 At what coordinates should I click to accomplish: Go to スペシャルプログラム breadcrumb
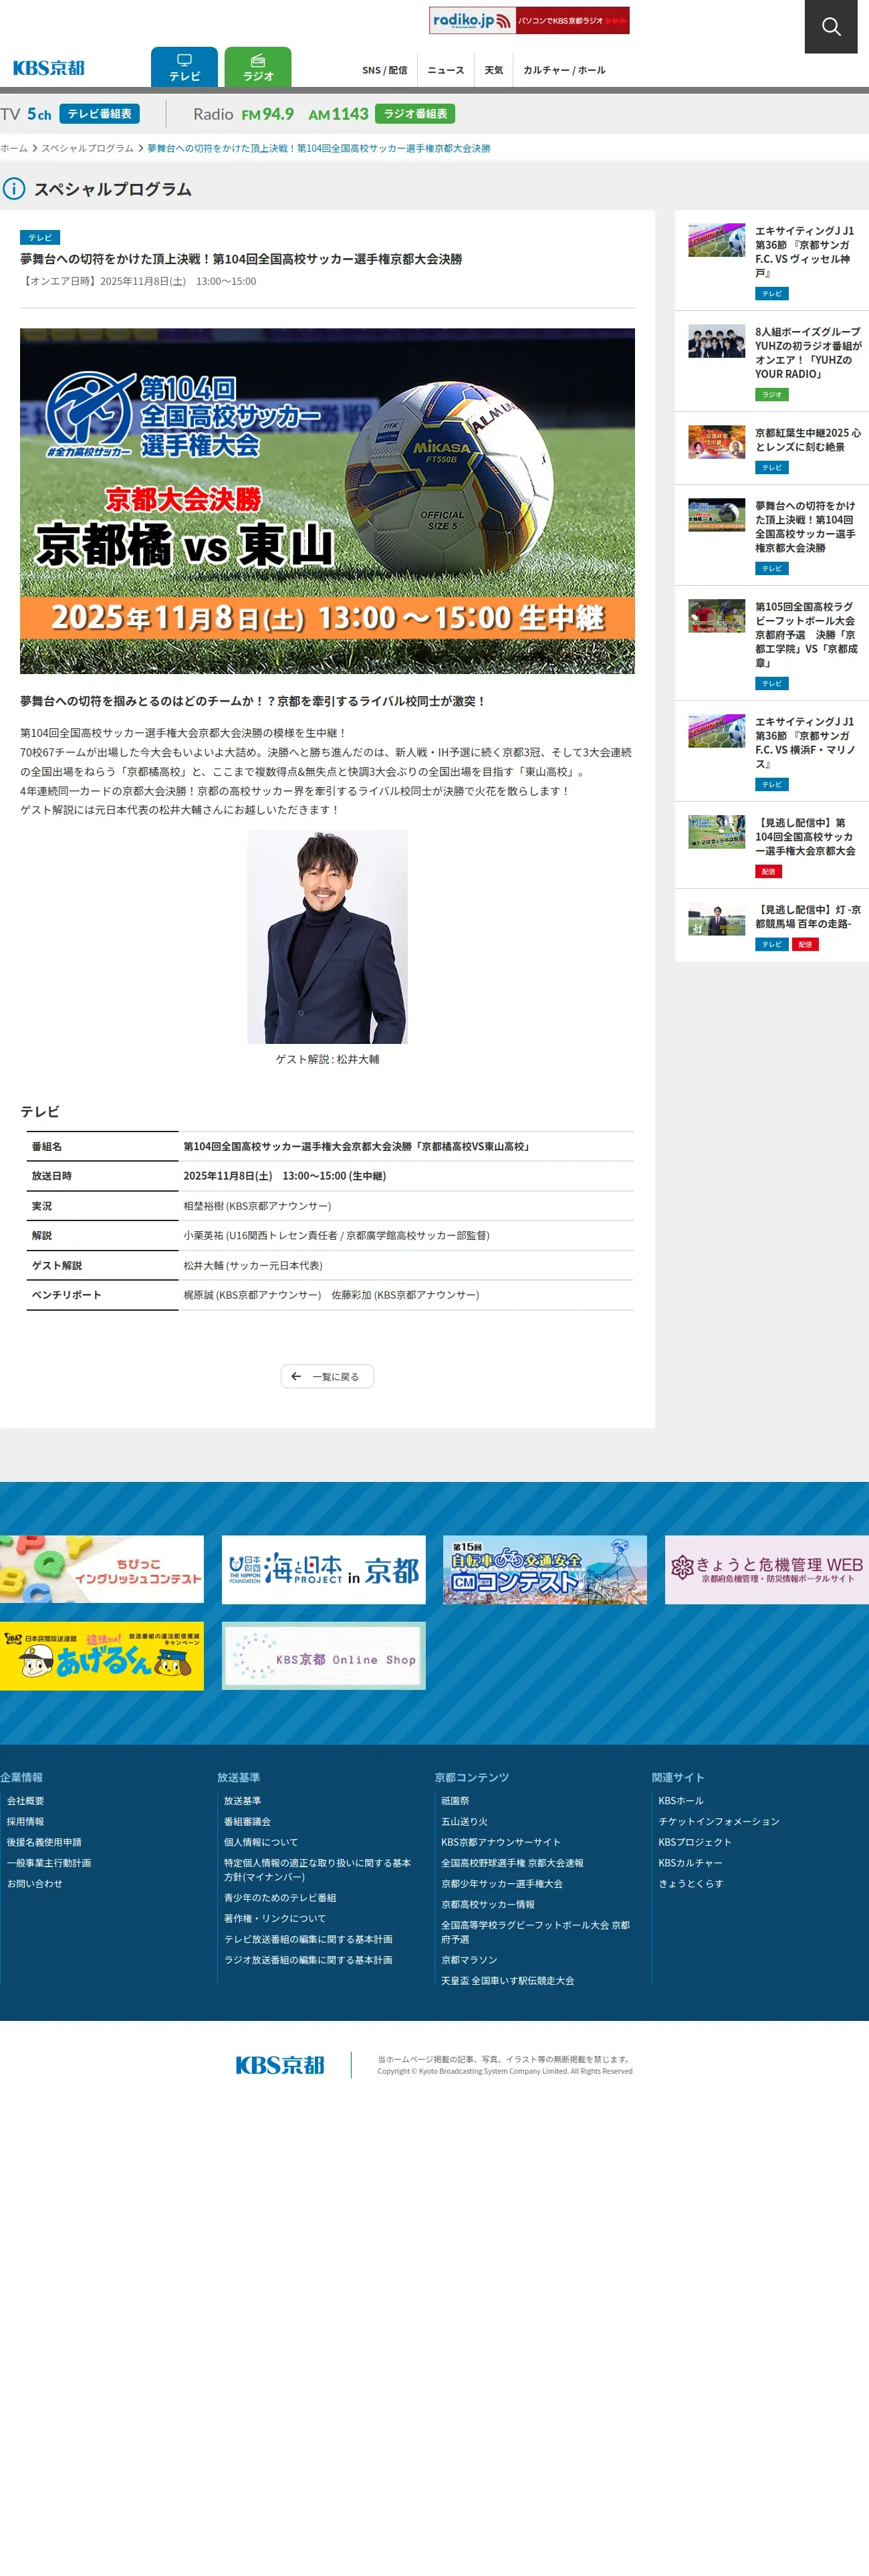point(87,148)
